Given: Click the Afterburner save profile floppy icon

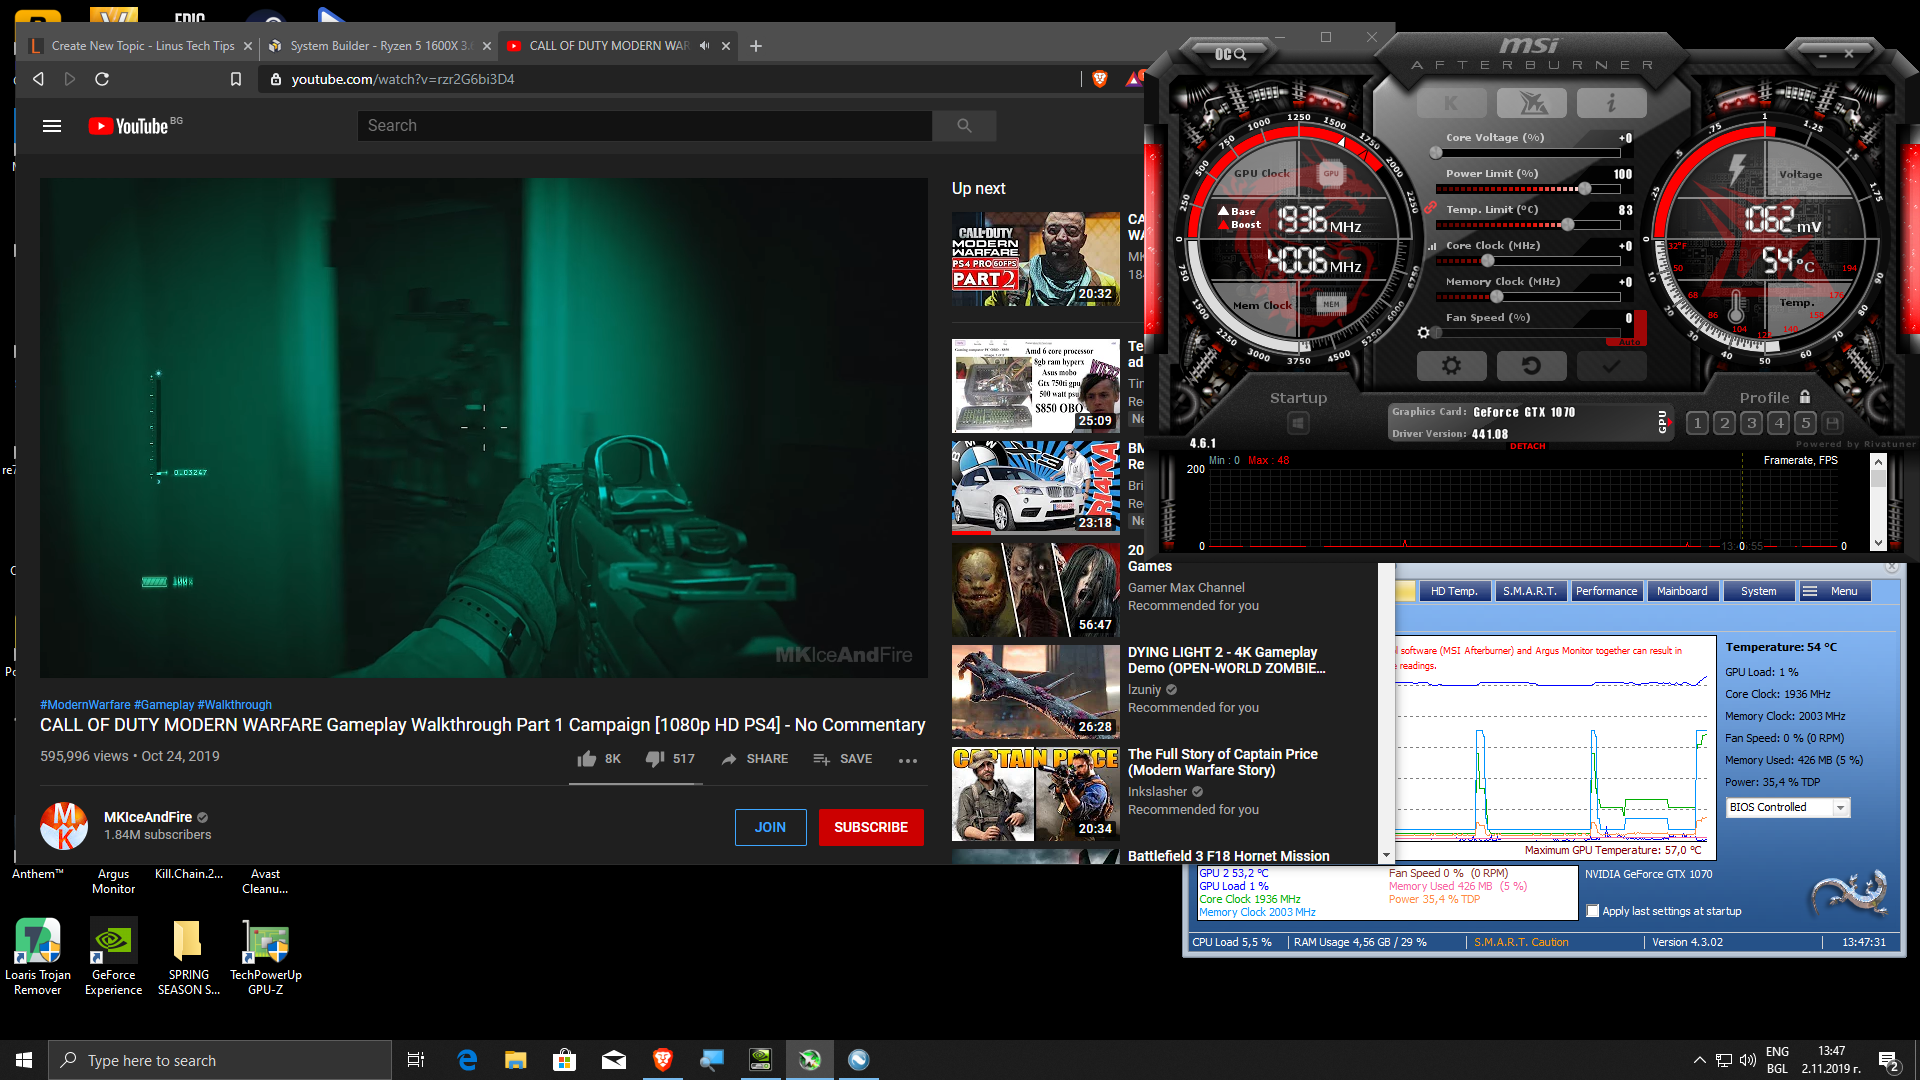Looking at the screenshot, I should pyautogui.click(x=1832, y=423).
